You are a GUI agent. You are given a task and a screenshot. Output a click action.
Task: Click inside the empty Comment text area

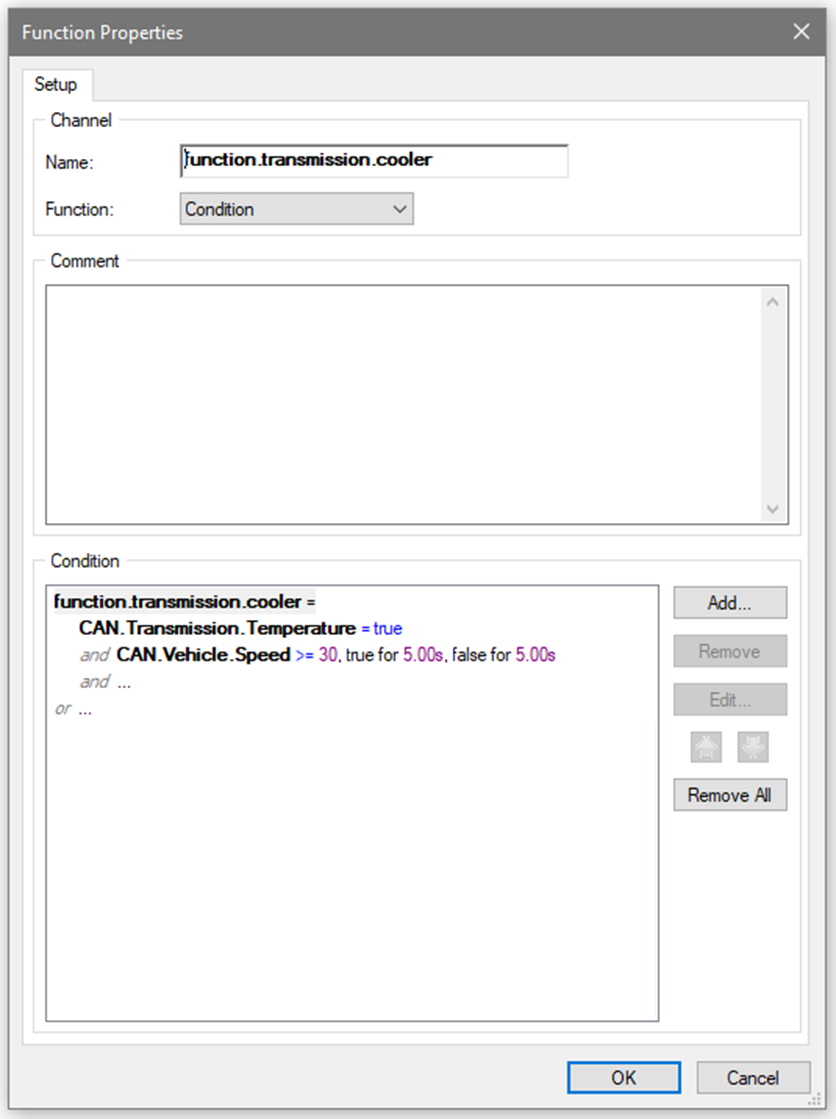tap(400, 404)
